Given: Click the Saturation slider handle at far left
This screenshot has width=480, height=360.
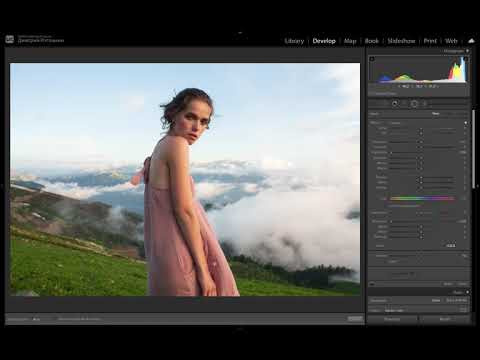Looking at the screenshot, I should pyautogui.click(x=391, y=221).
